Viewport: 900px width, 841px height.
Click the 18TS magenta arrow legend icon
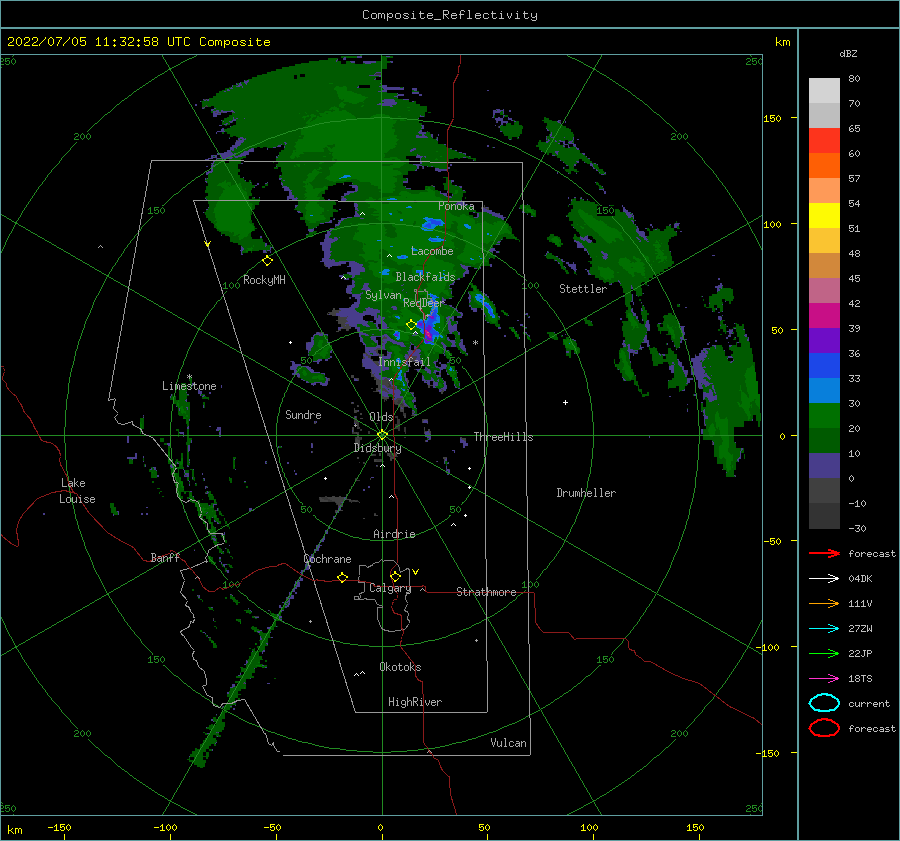point(824,679)
